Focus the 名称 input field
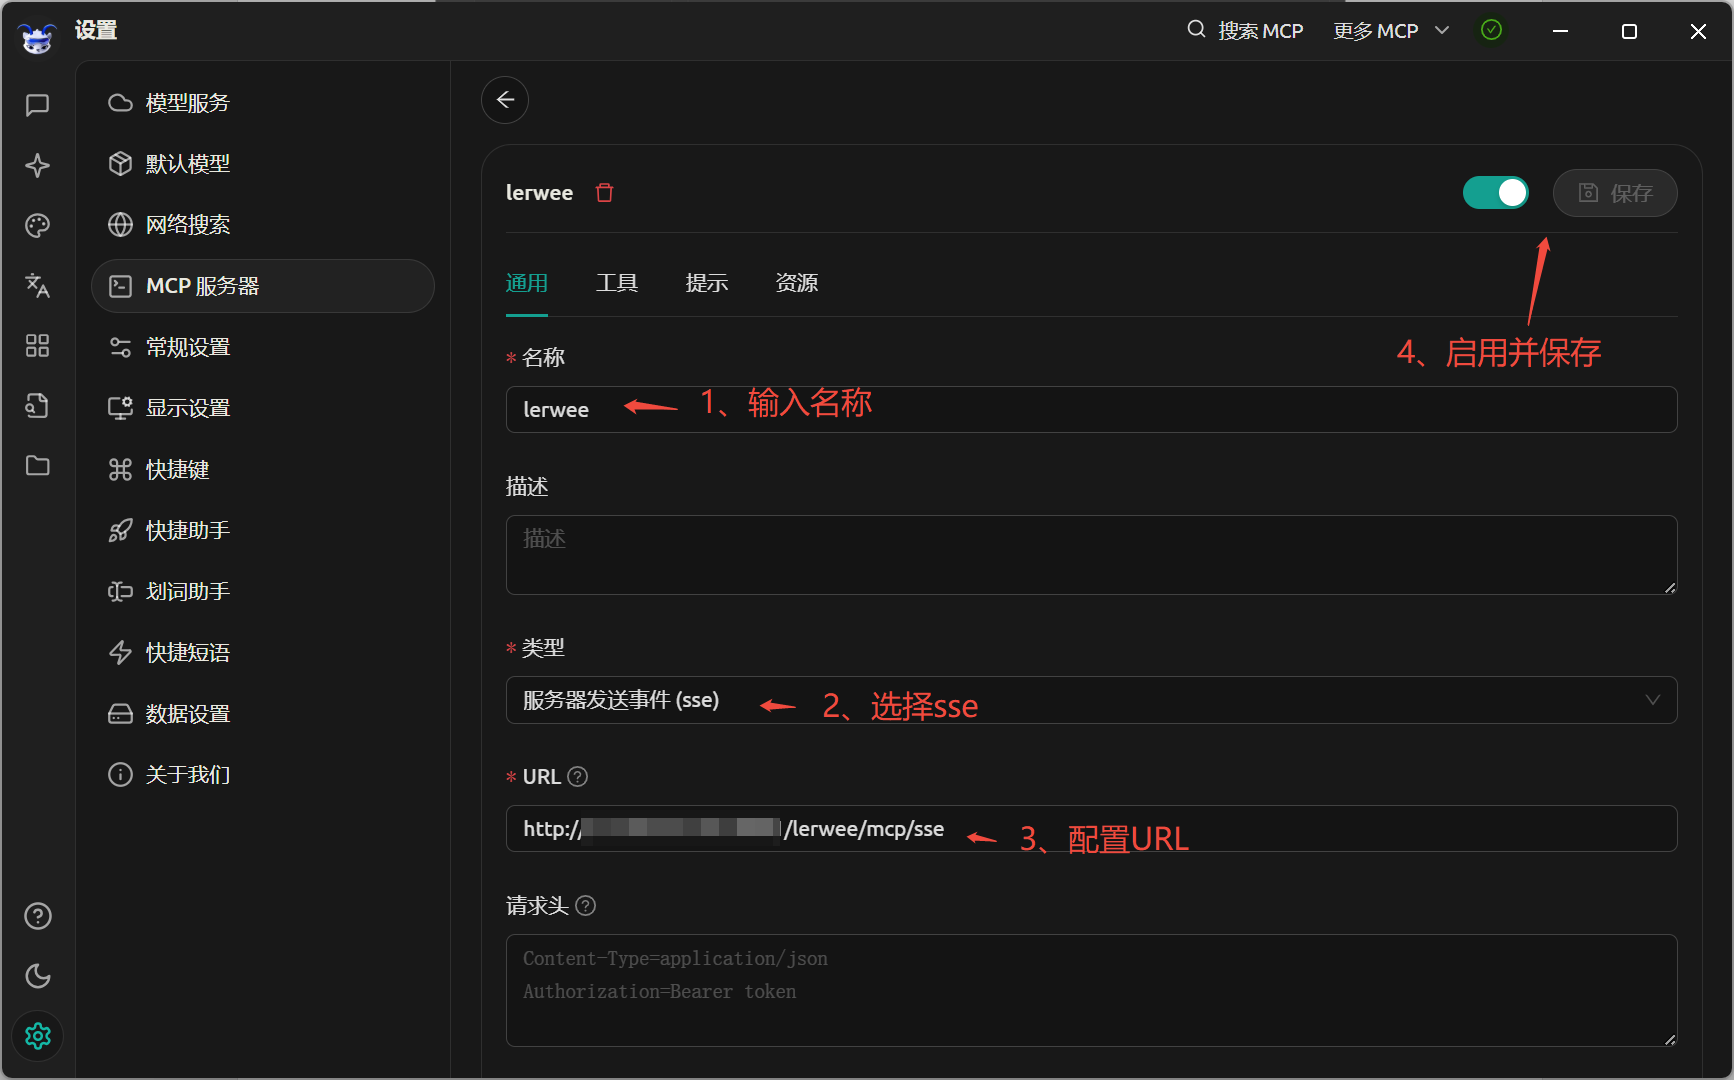 coord(1091,409)
